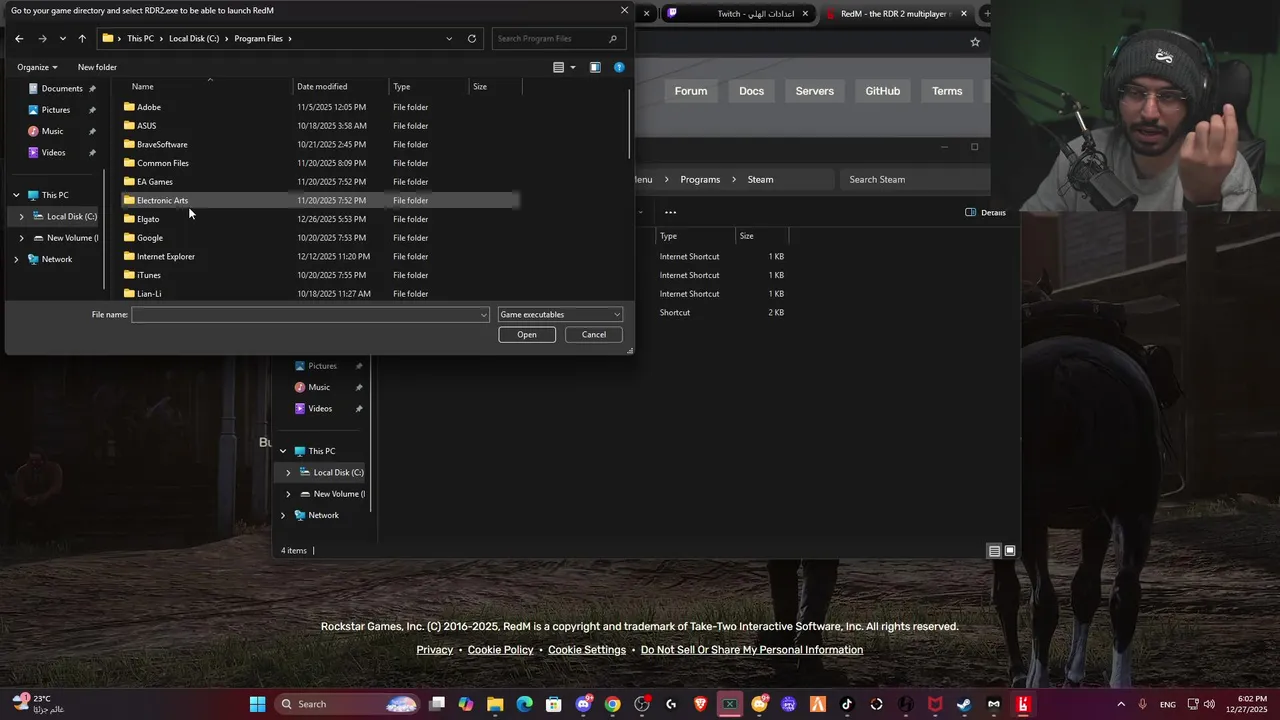
Task: Open Pictures in dialog quick access
Action: coord(56,110)
